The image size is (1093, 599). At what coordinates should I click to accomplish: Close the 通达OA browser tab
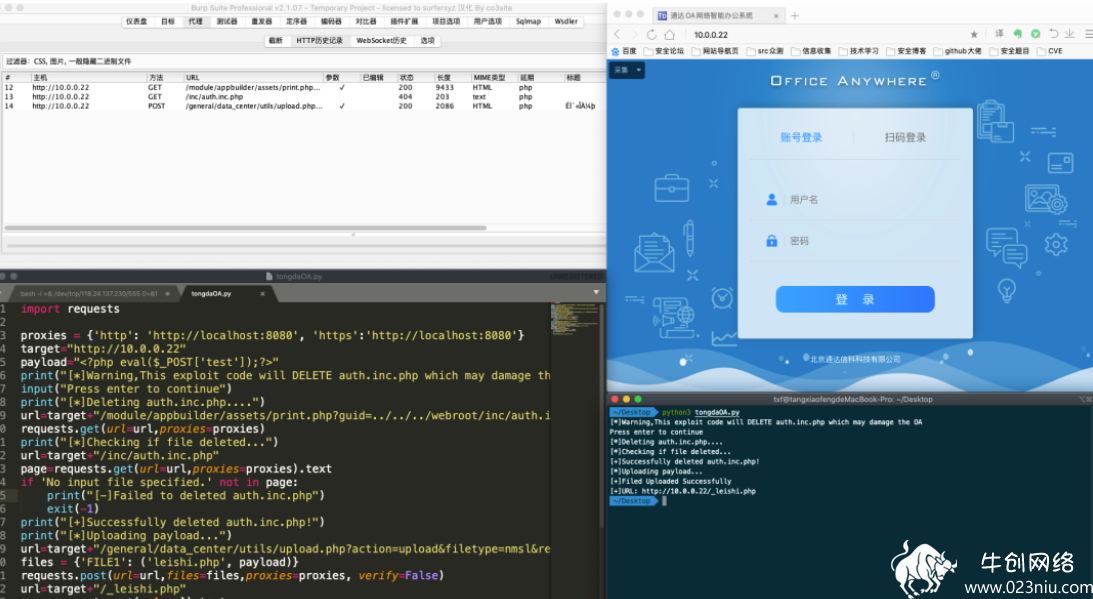[776, 15]
